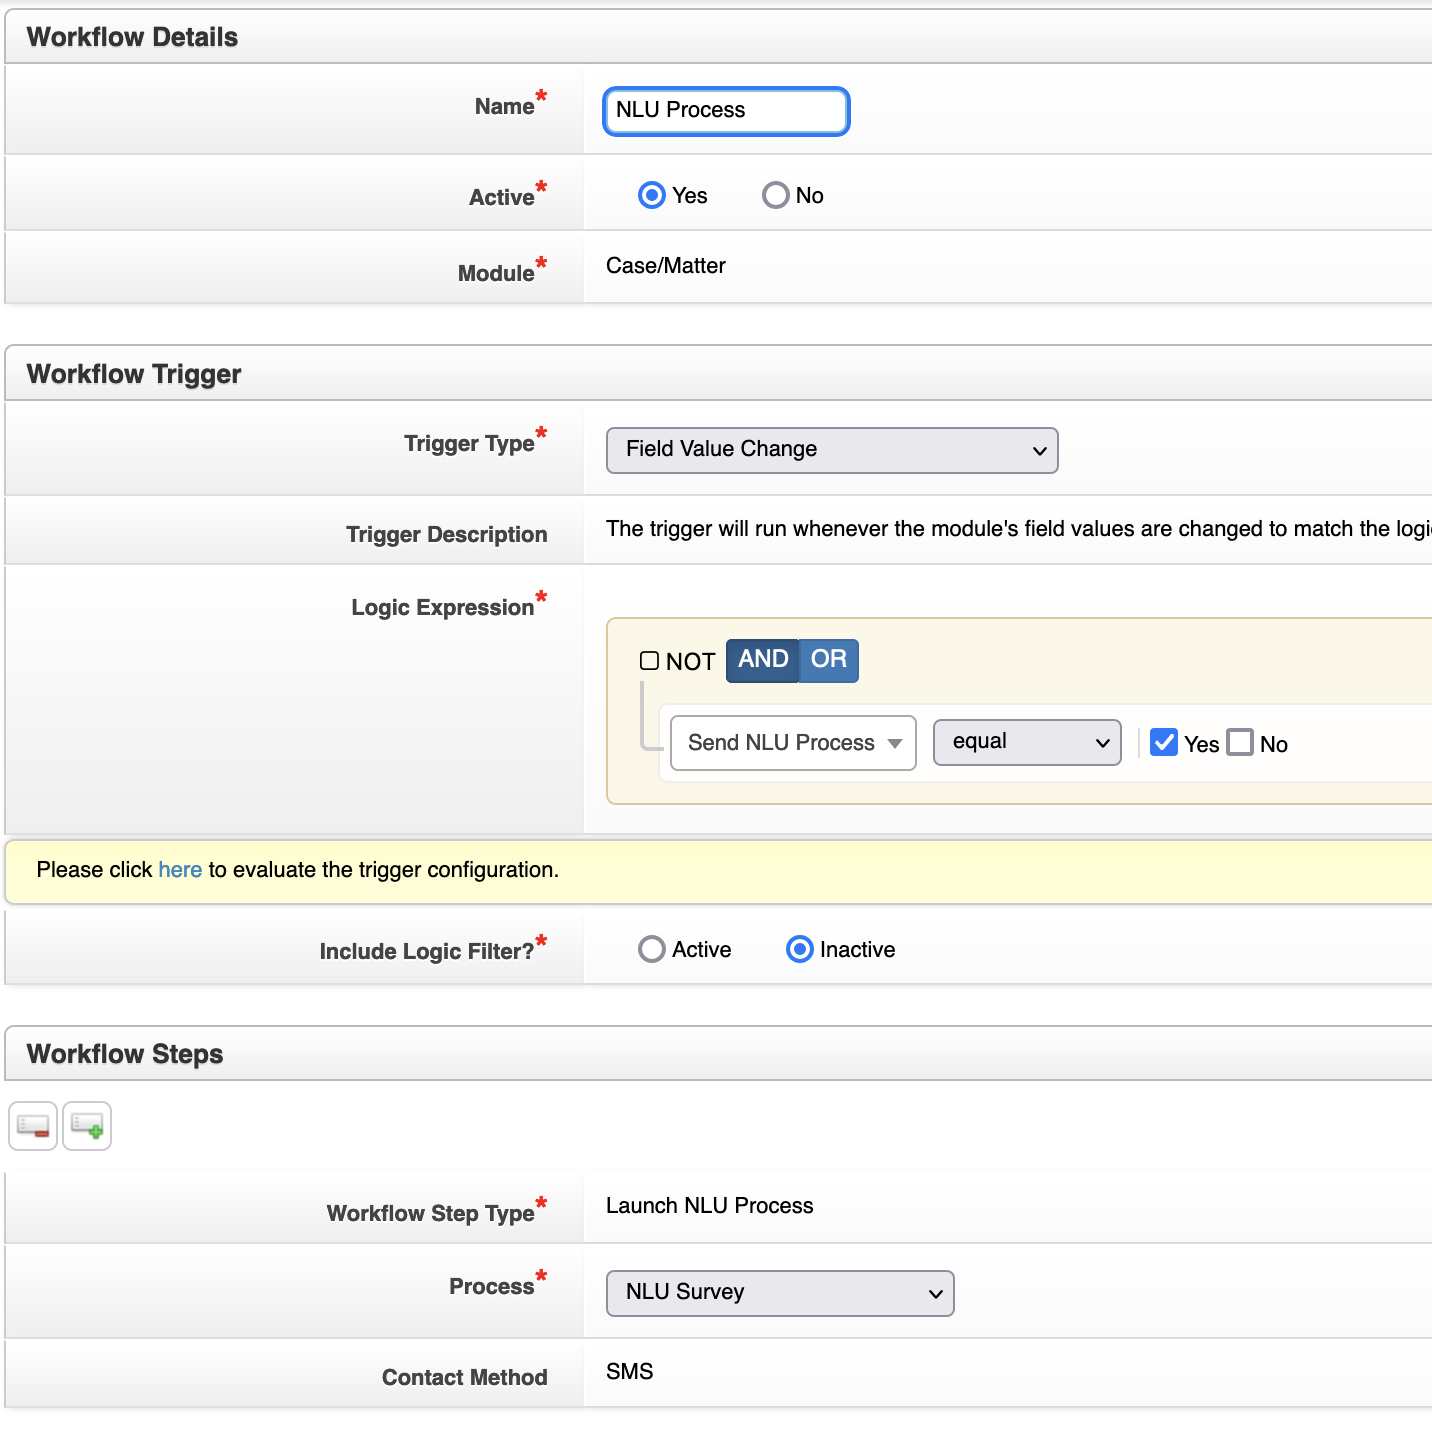The image size is (1432, 1432).
Task: Uncheck the Yes checkbox in logic rule
Action: coord(1164,742)
